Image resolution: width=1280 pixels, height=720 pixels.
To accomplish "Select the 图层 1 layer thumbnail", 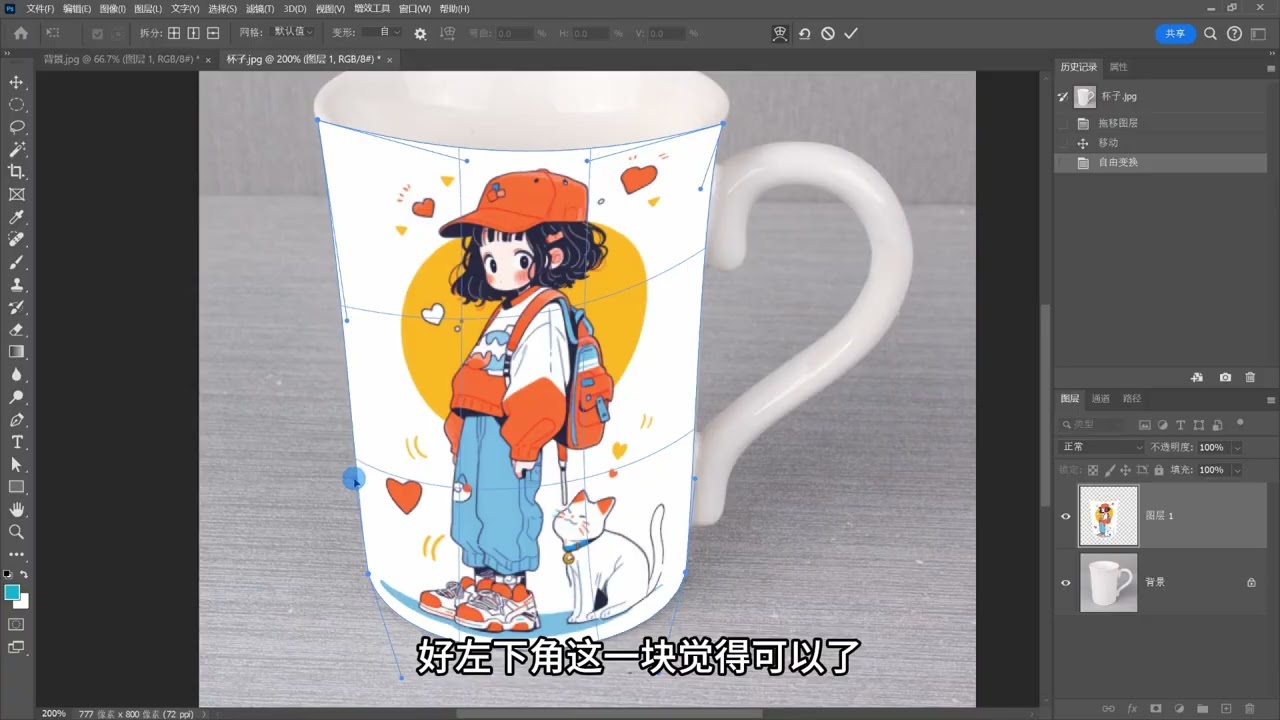I will tap(1108, 516).
